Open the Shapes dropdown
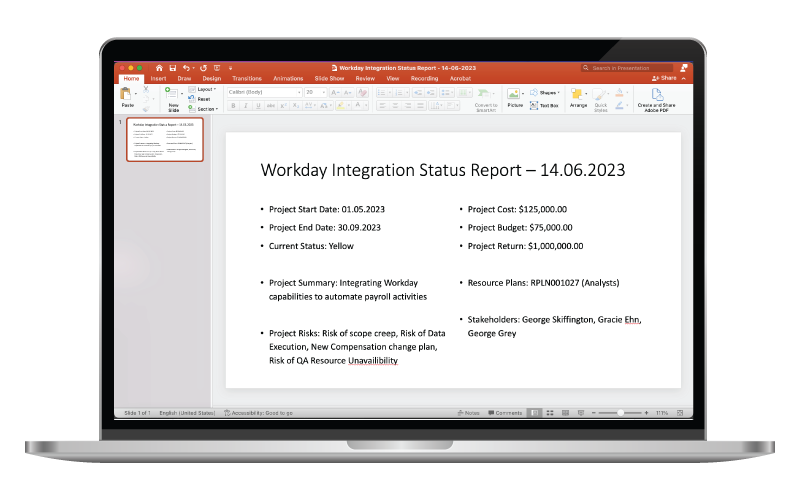This screenshot has height=500, width=800. coord(549,91)
